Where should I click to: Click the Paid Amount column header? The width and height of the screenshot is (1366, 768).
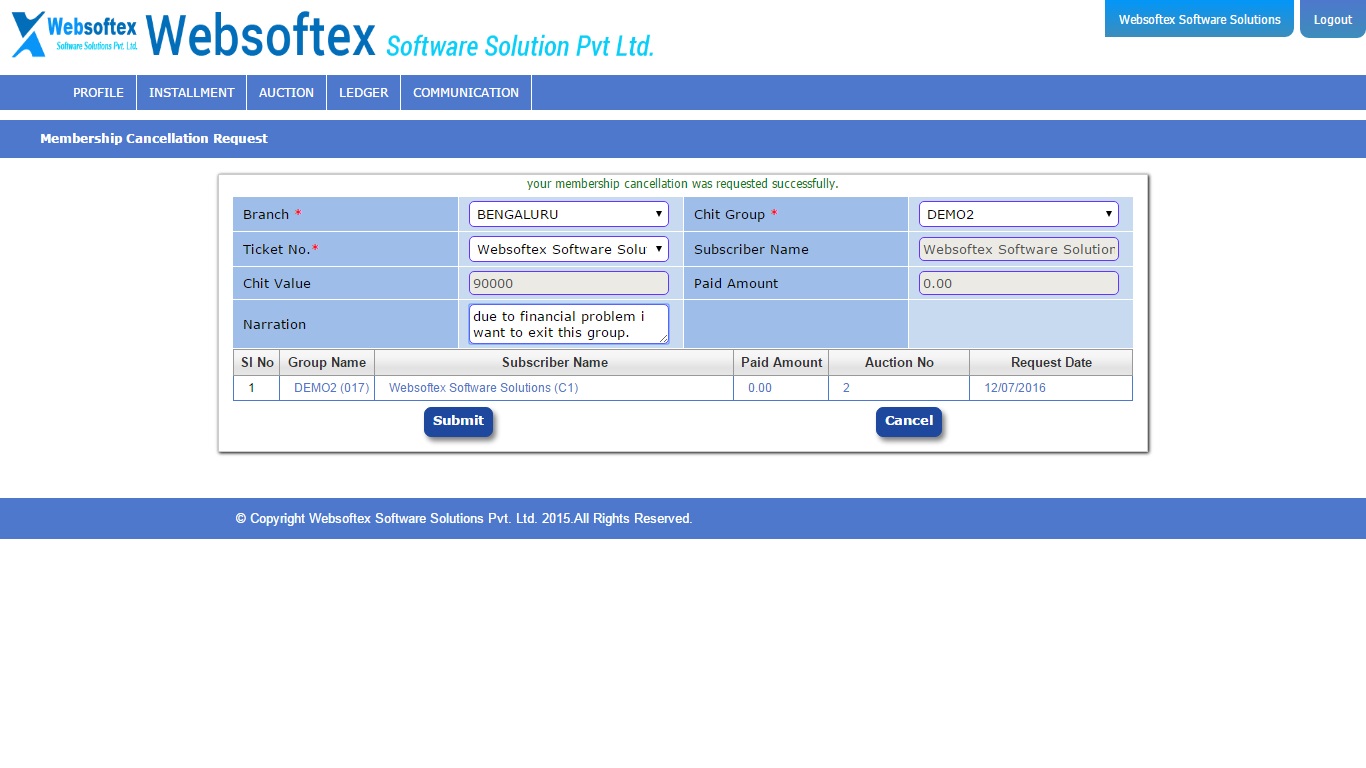coord(781,362)
